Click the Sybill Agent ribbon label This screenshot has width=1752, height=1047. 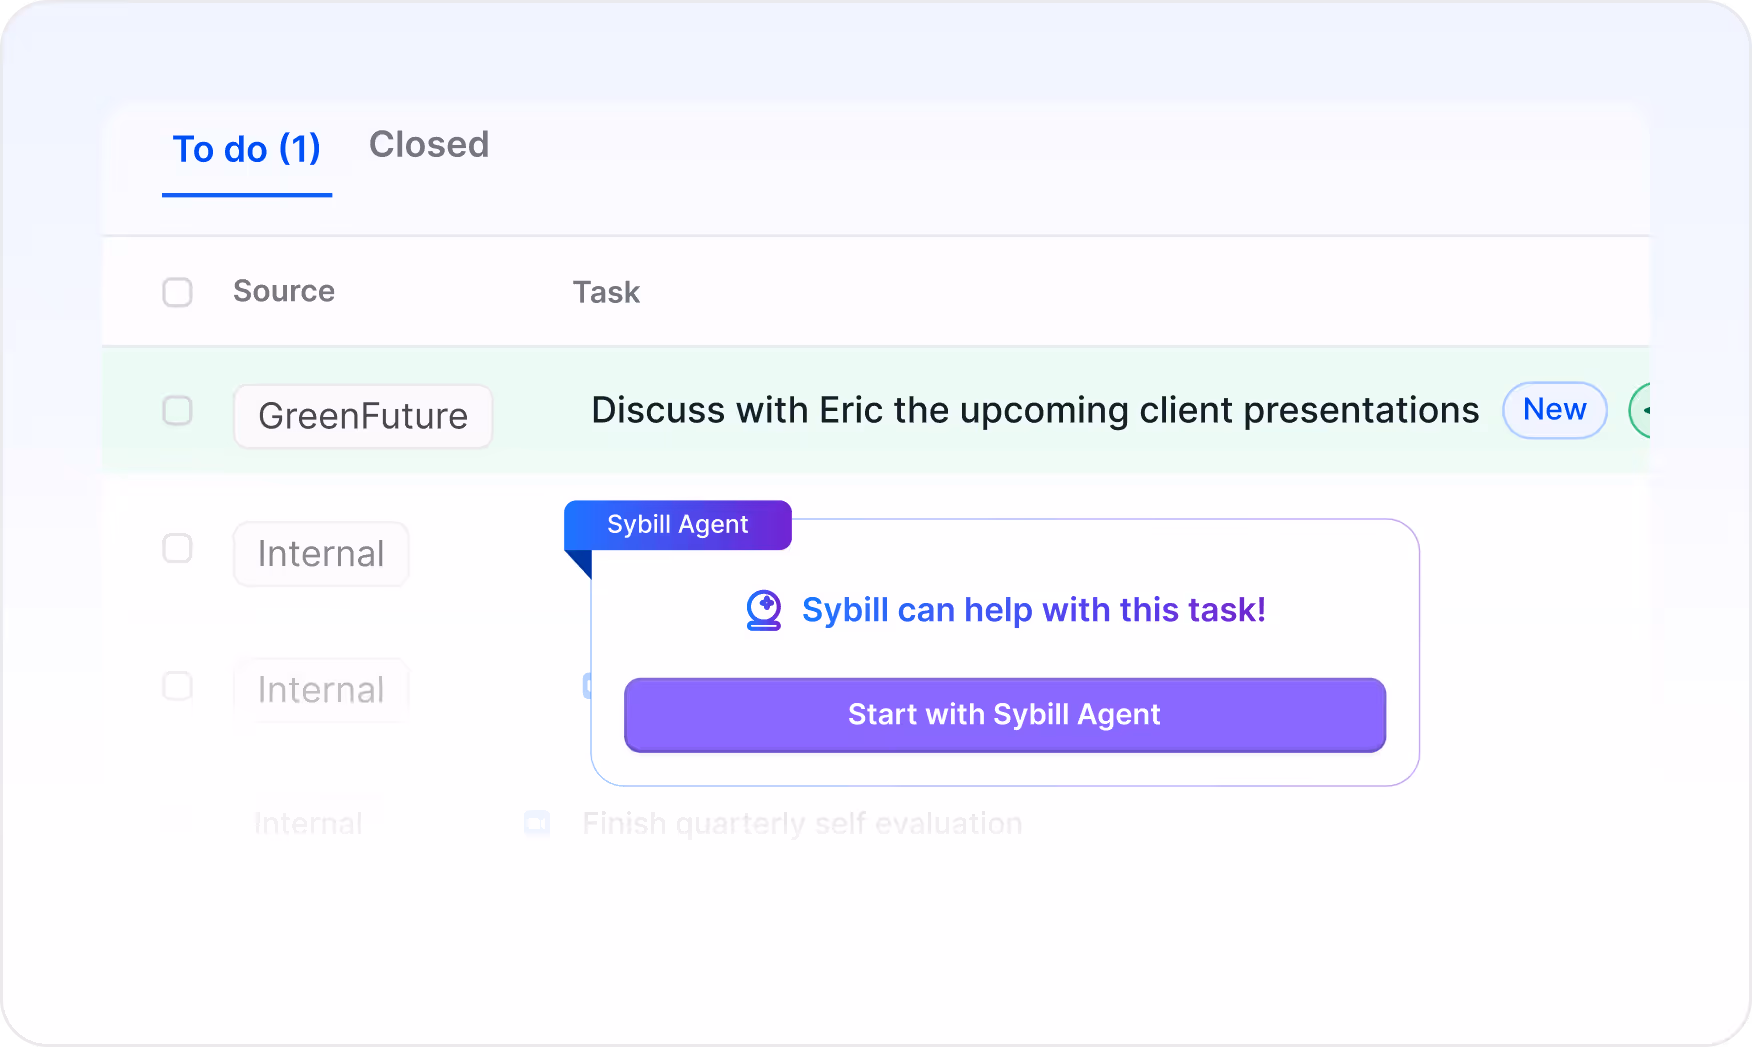678,525
